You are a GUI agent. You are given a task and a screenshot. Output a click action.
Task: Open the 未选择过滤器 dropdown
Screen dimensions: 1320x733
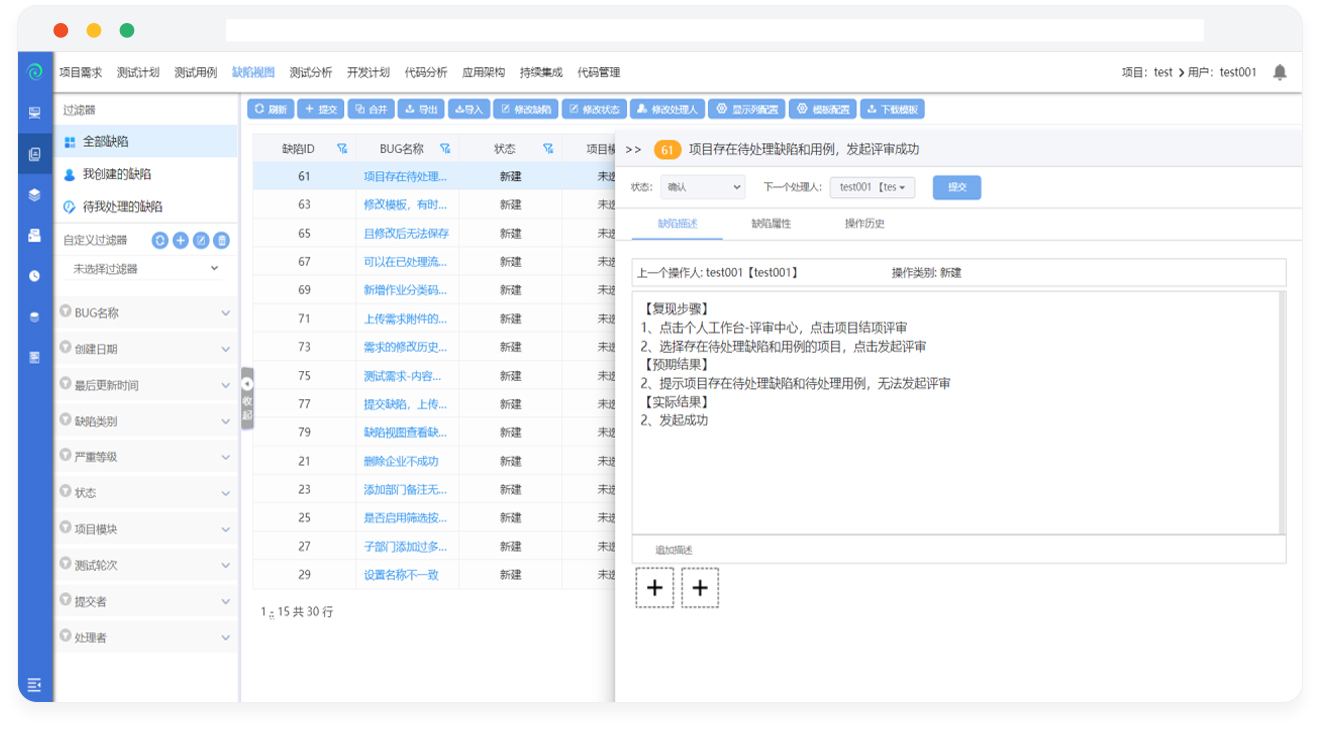(146, 269)
